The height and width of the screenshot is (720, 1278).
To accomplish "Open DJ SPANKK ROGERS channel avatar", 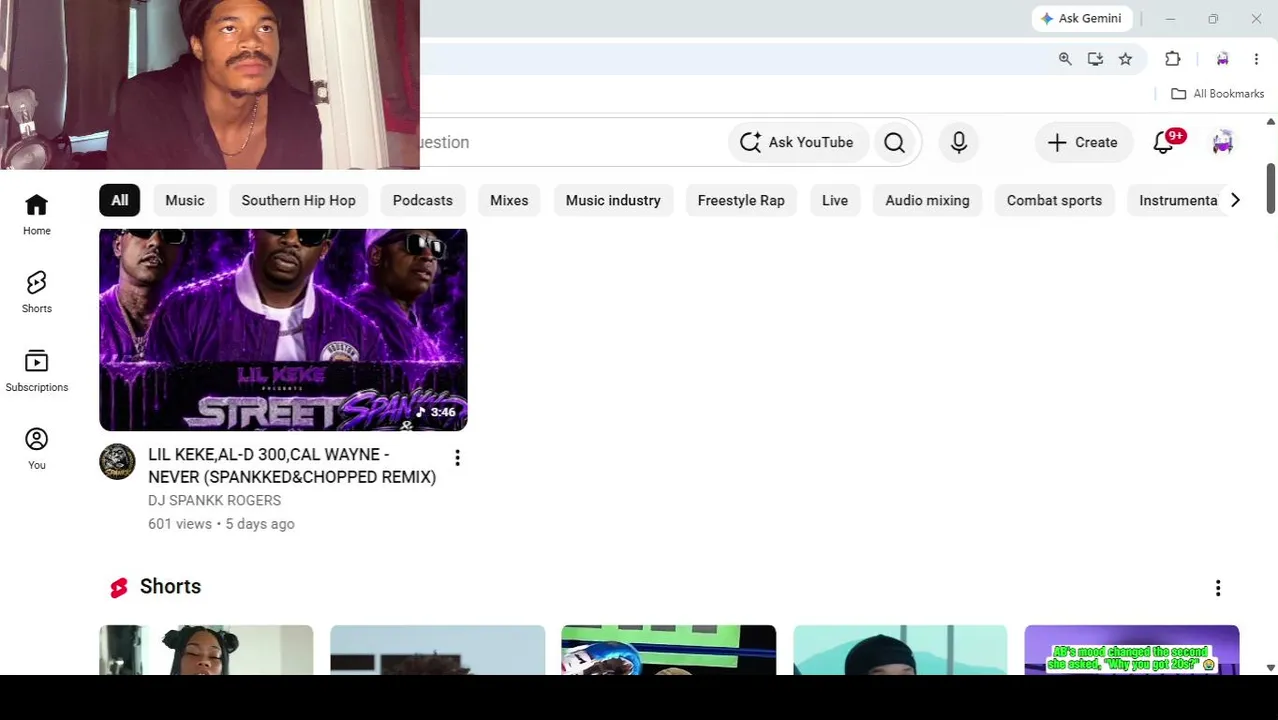I will click(117, 461).
